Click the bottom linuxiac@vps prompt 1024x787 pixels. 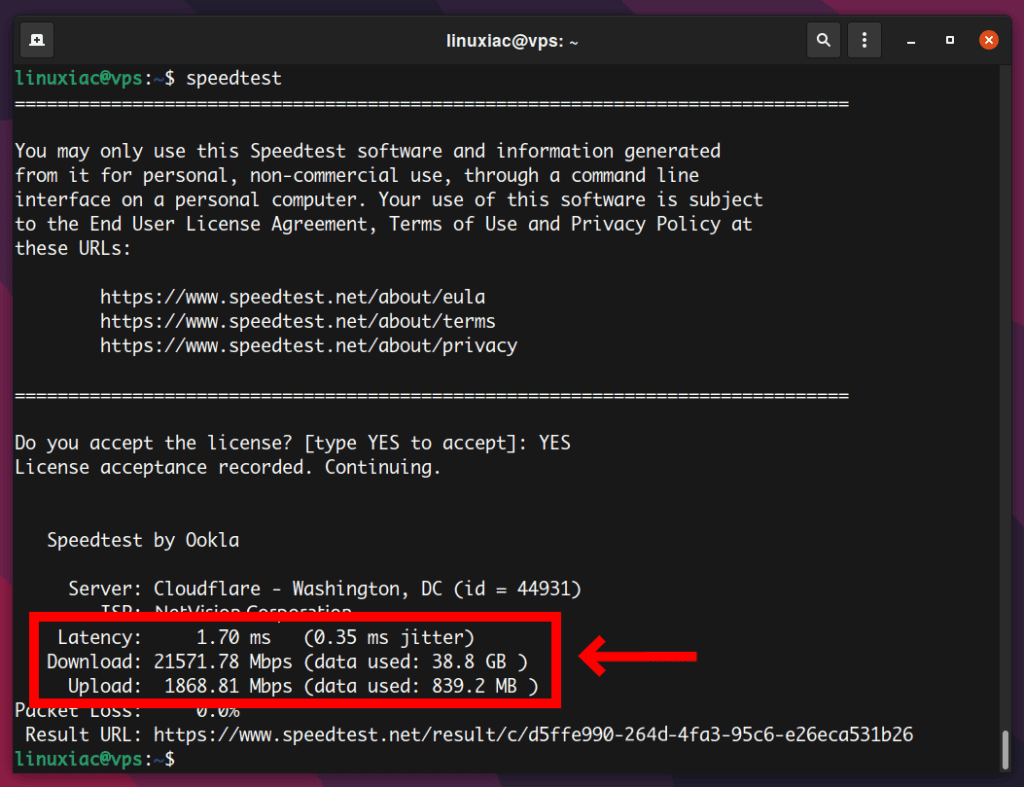(95, 759)
